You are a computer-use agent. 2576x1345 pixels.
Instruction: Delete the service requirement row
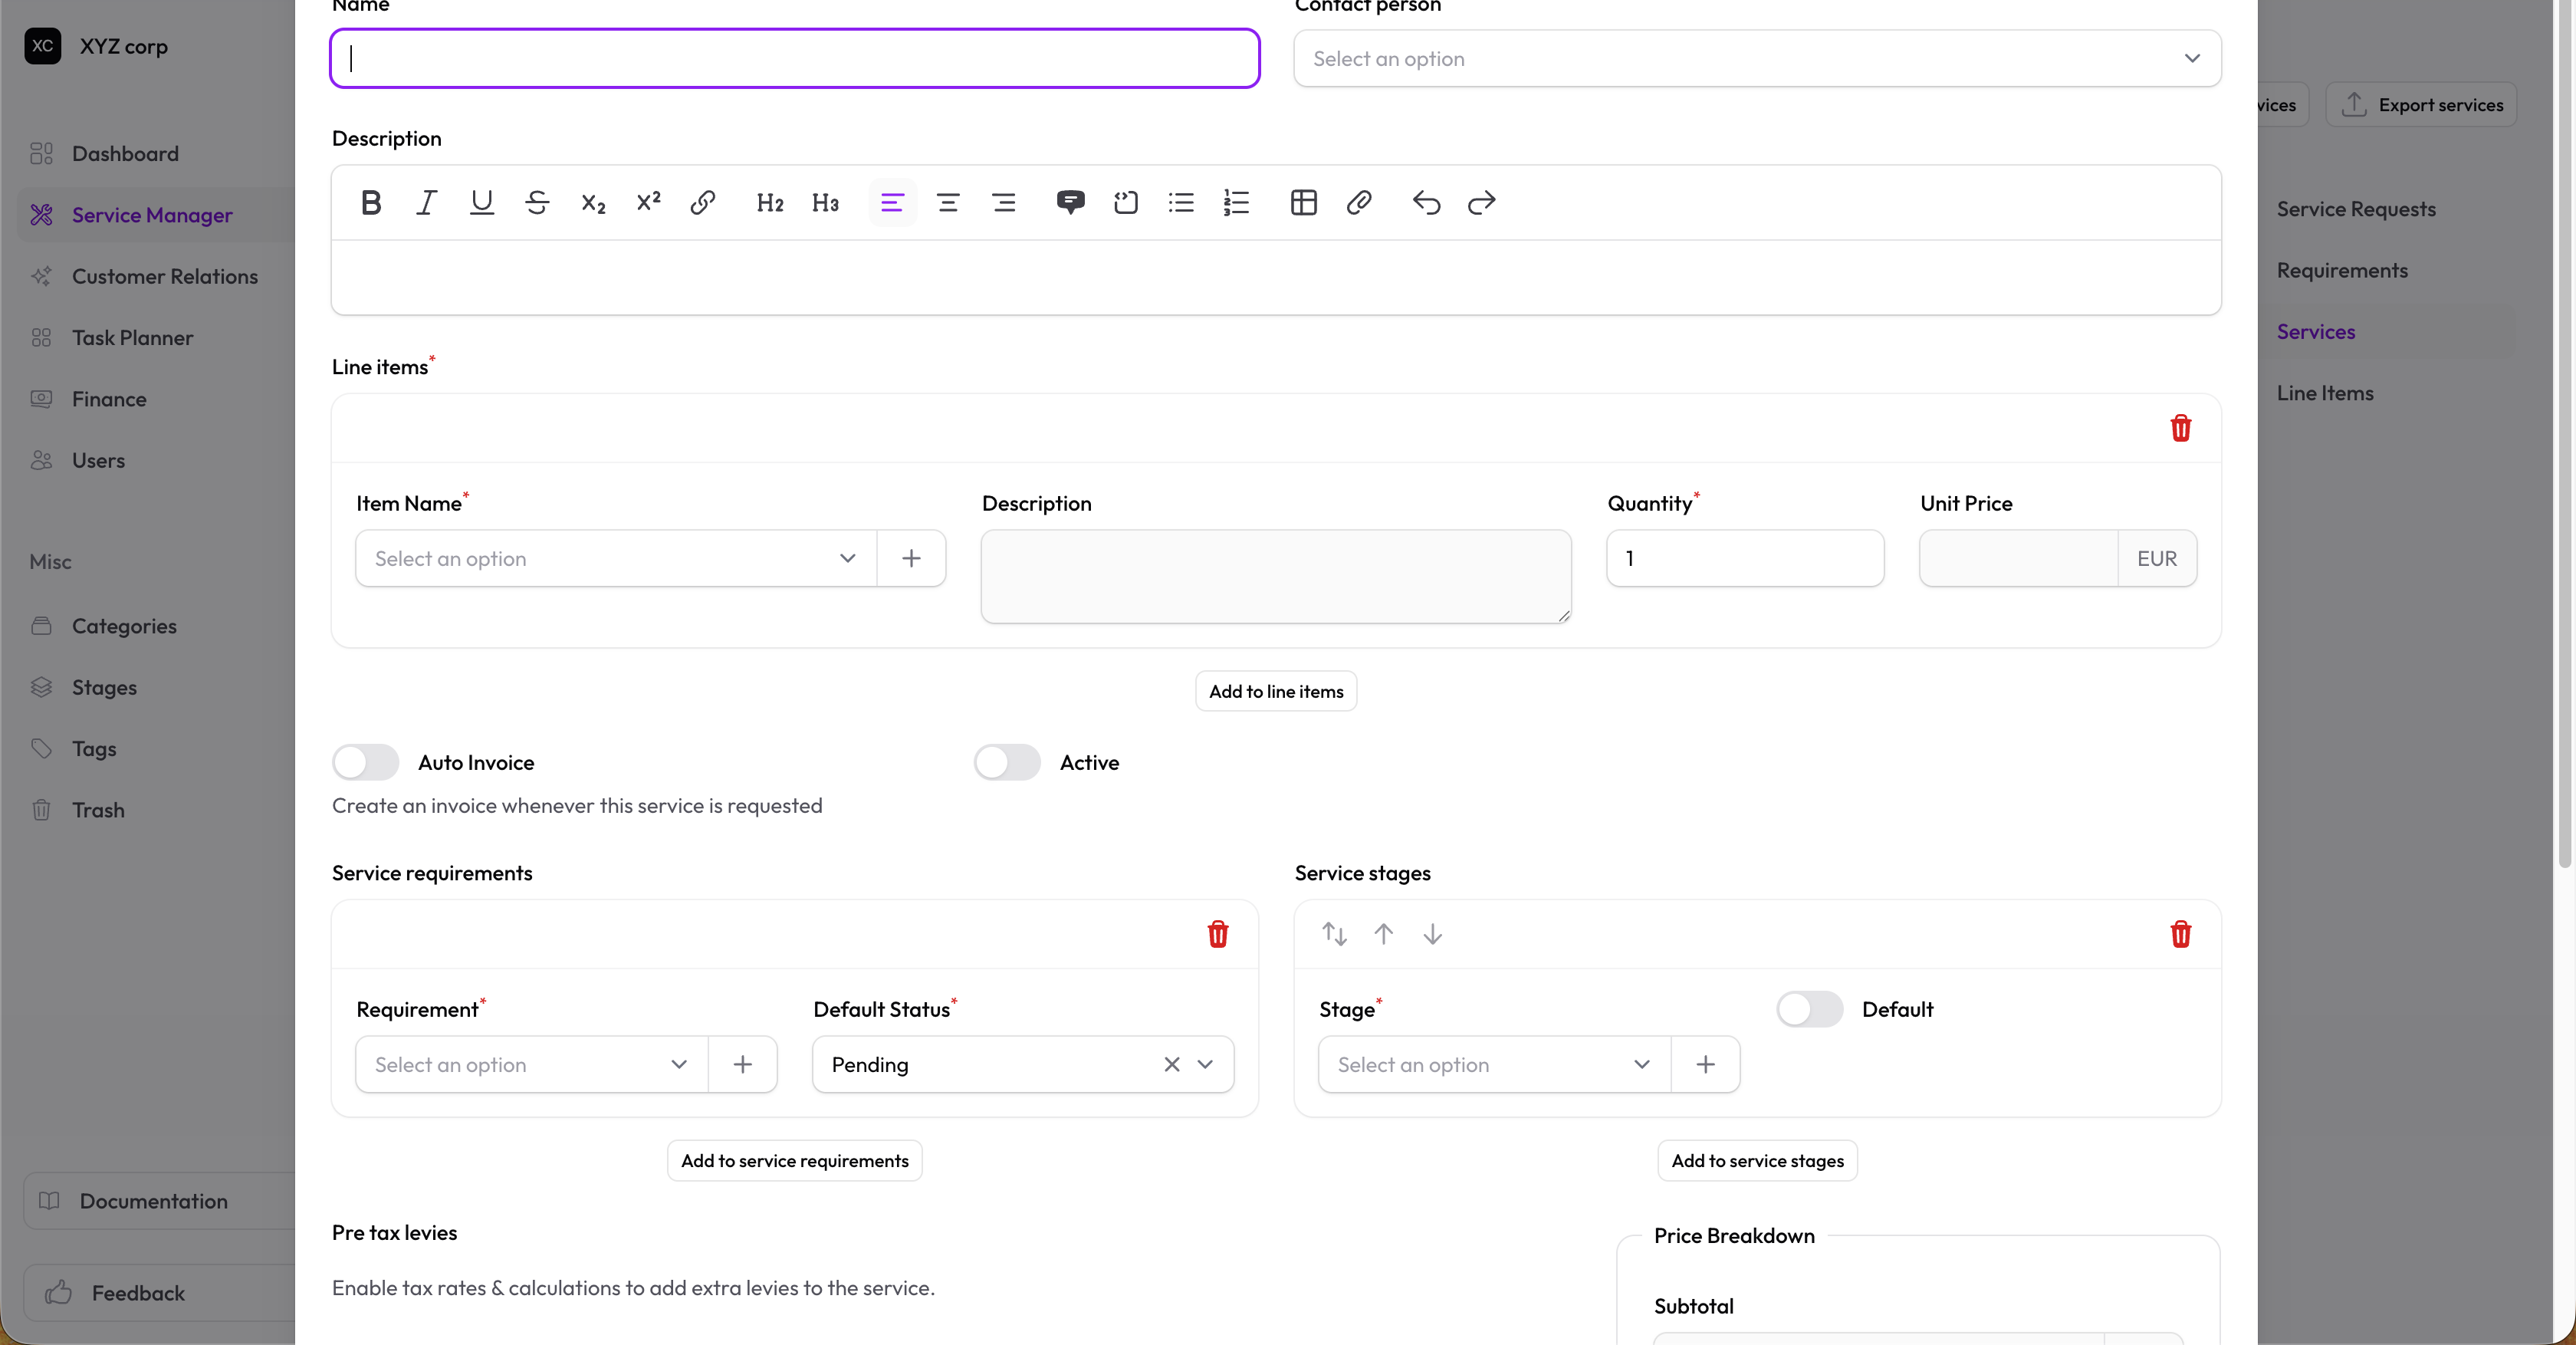tap(1217, 934)
